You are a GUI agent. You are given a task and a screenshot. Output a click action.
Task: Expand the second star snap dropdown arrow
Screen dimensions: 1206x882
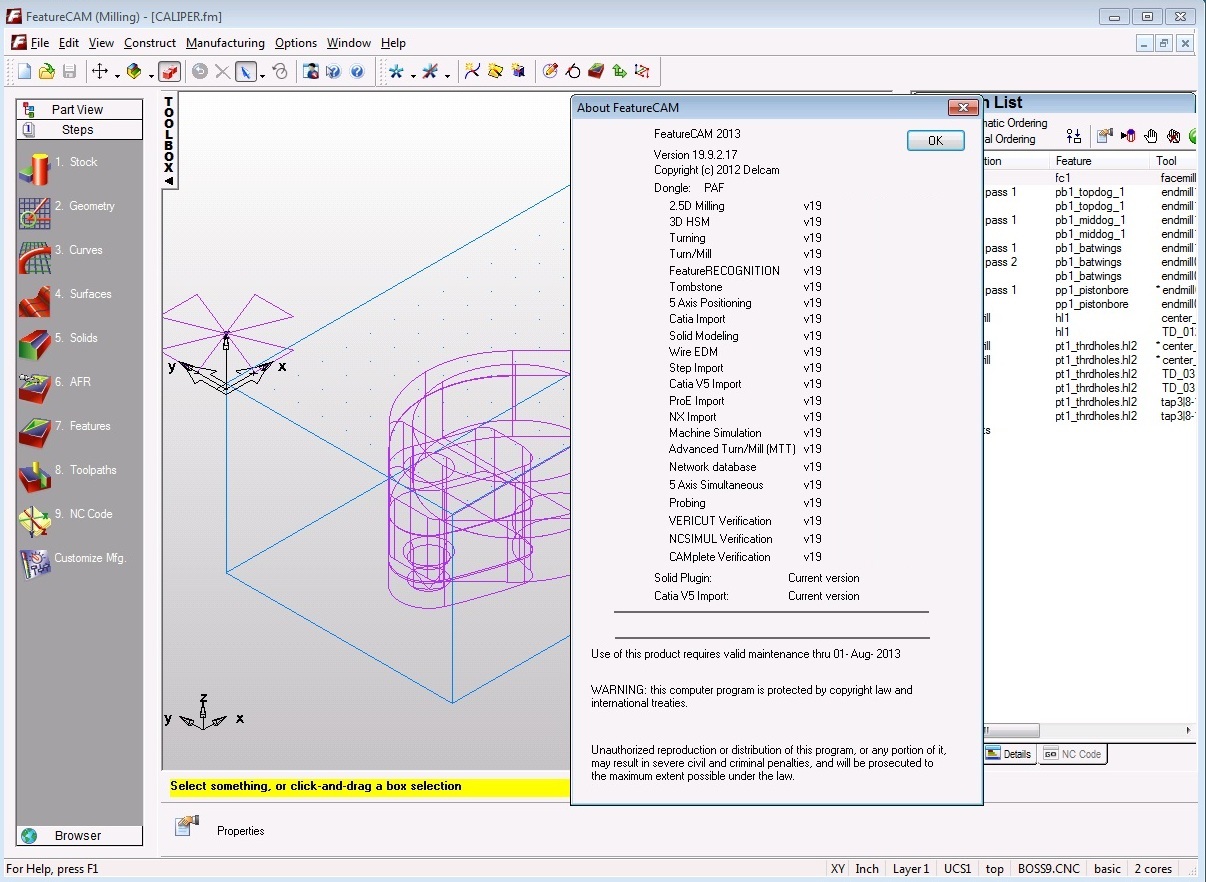click(447, 75)
